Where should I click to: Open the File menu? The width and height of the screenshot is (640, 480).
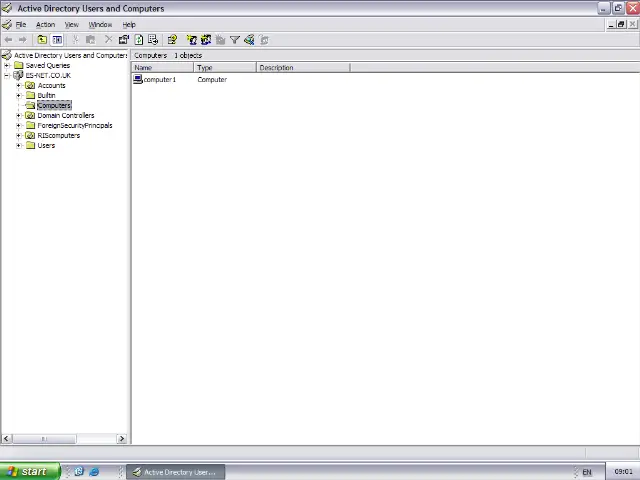[x=21, y=24]
